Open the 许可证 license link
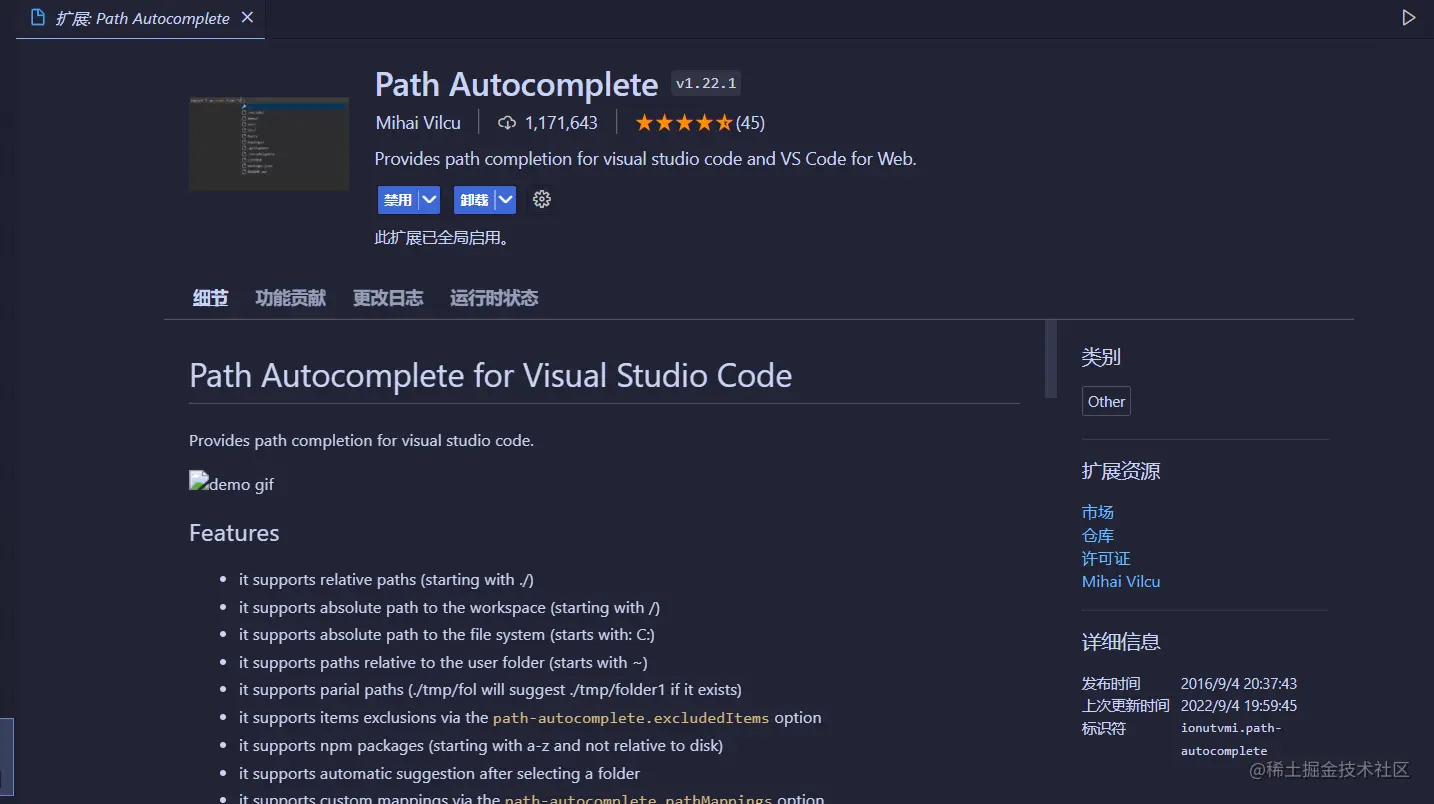 (1106, 558)
